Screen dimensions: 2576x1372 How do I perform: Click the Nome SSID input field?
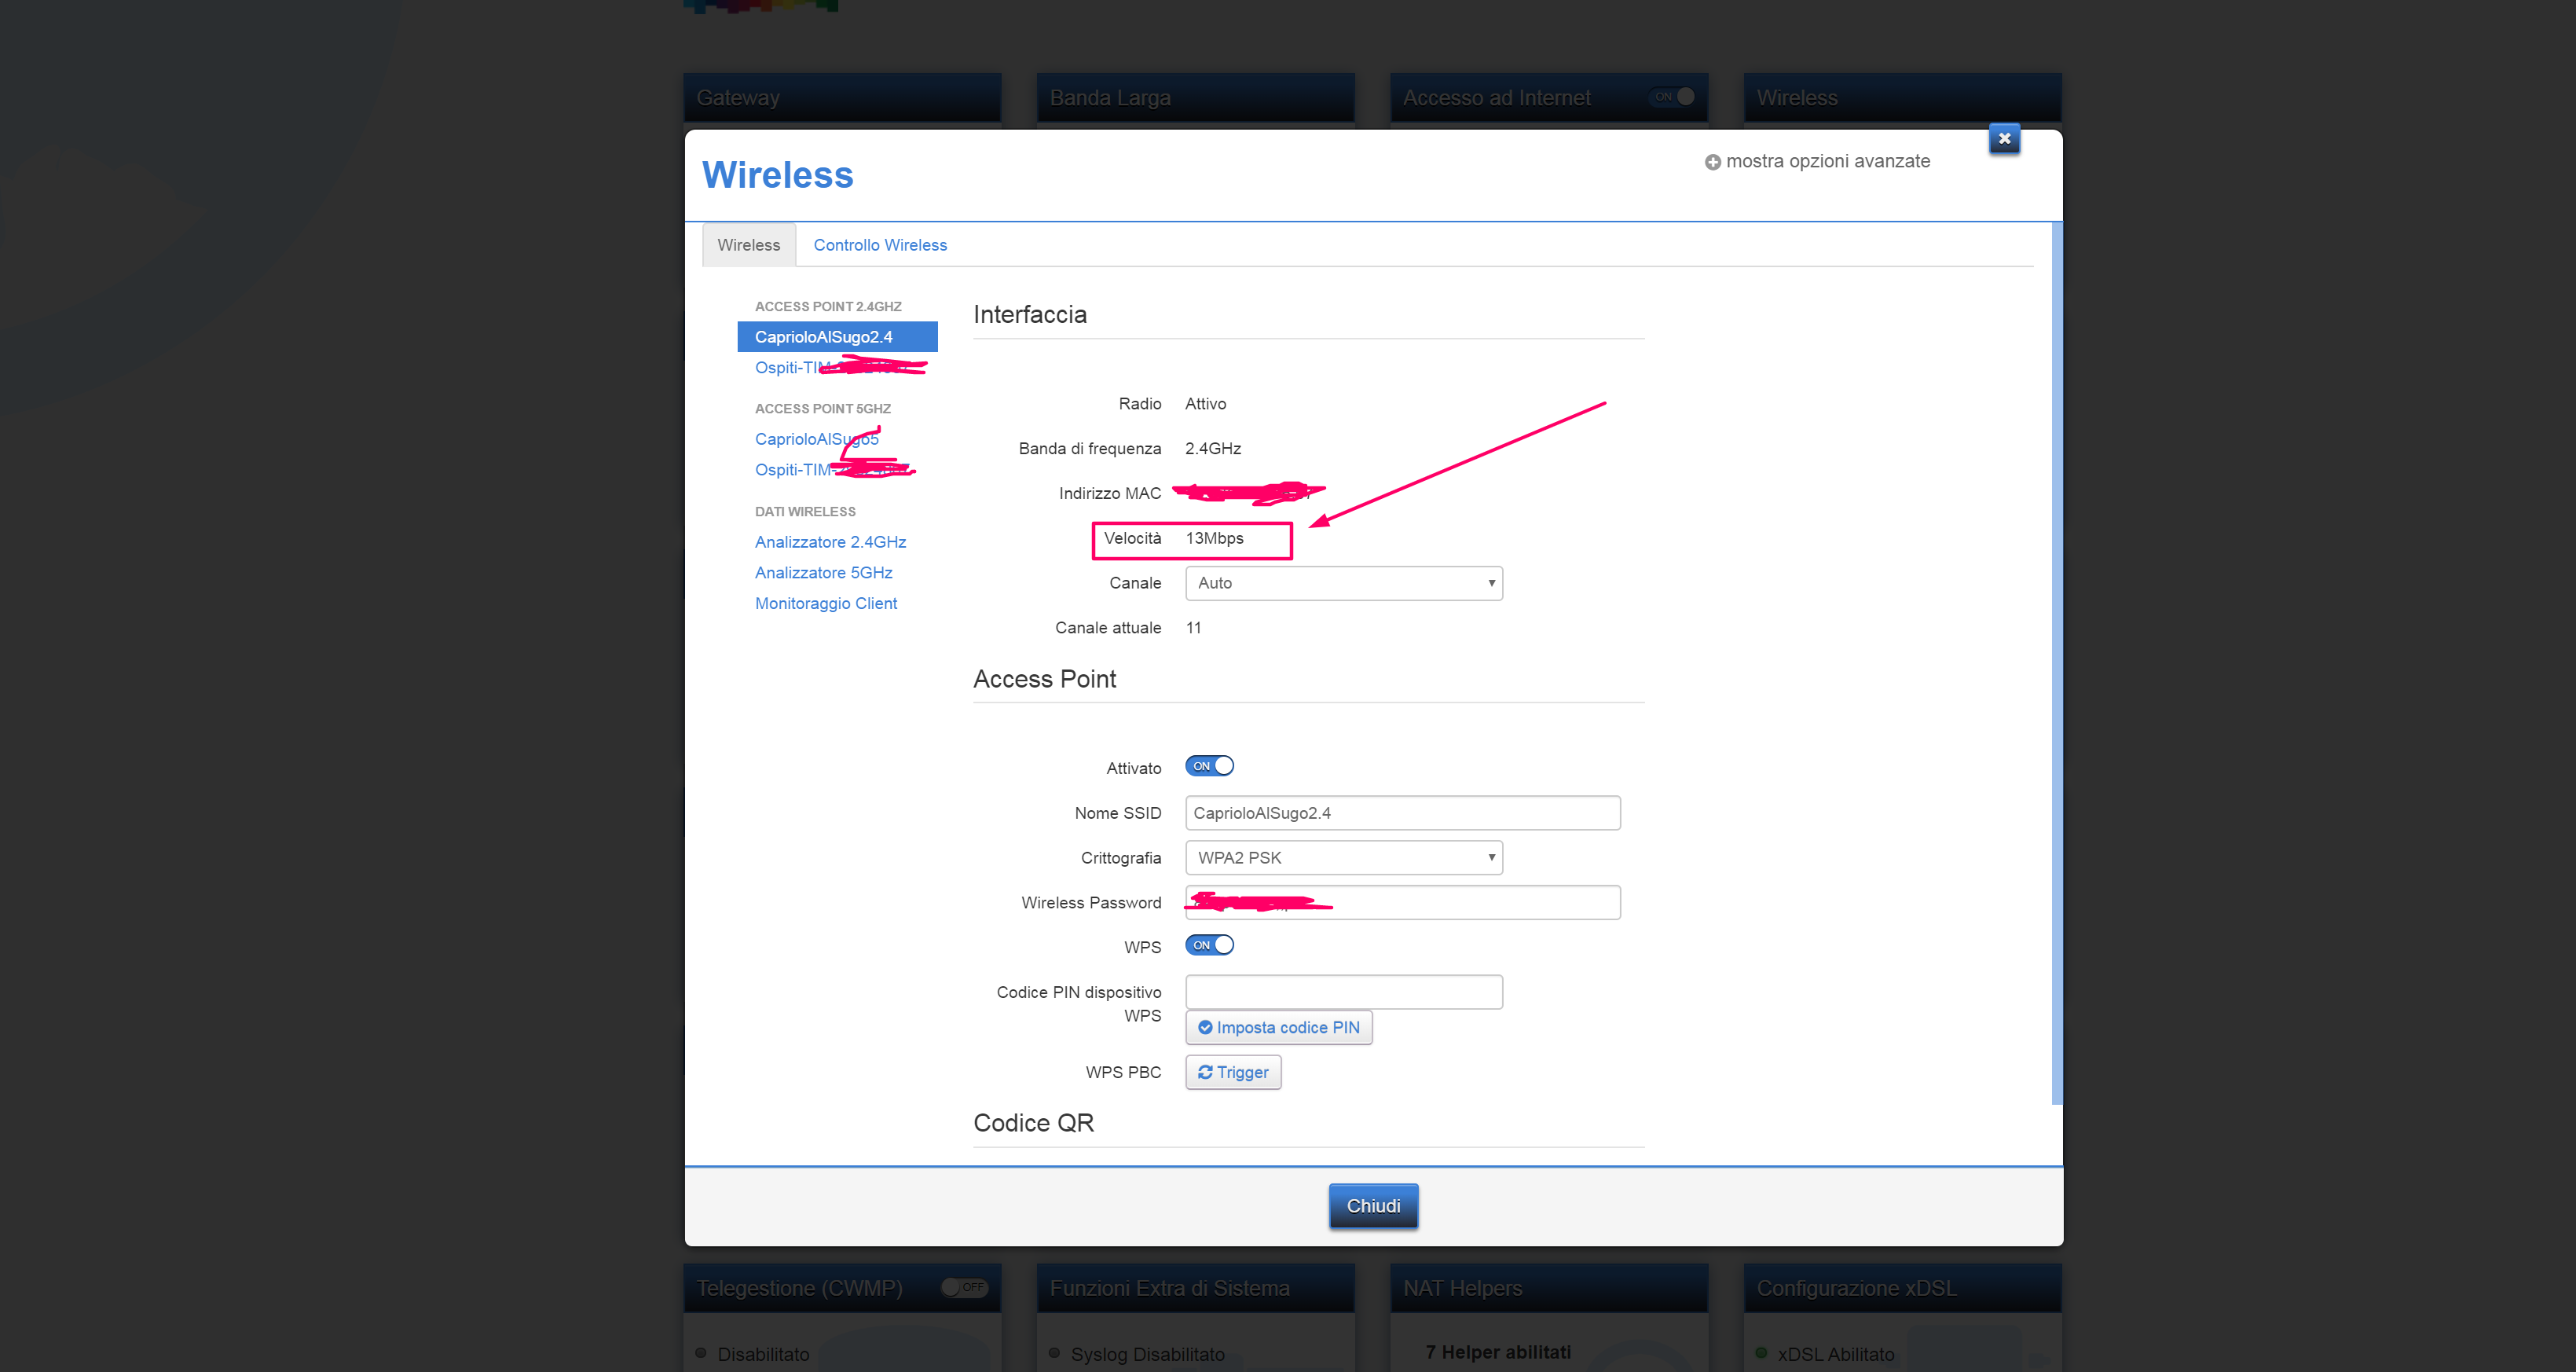point(1402,813)
